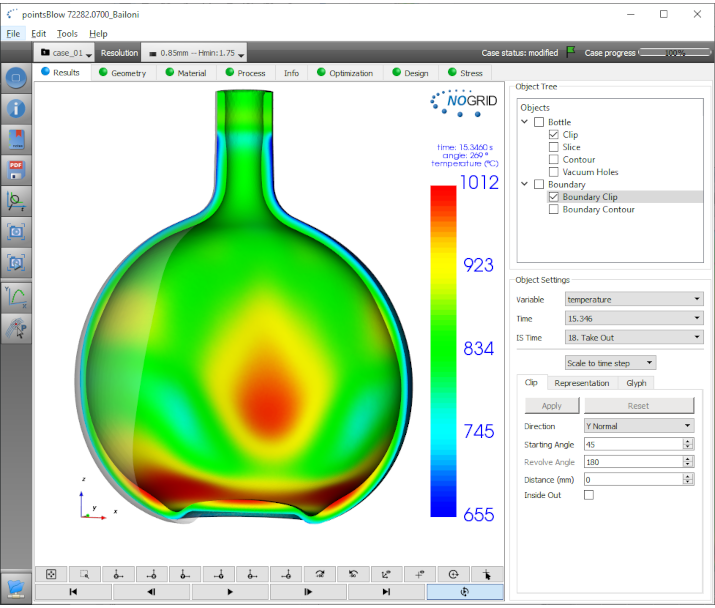Enable the Slice checkbox

554,147
